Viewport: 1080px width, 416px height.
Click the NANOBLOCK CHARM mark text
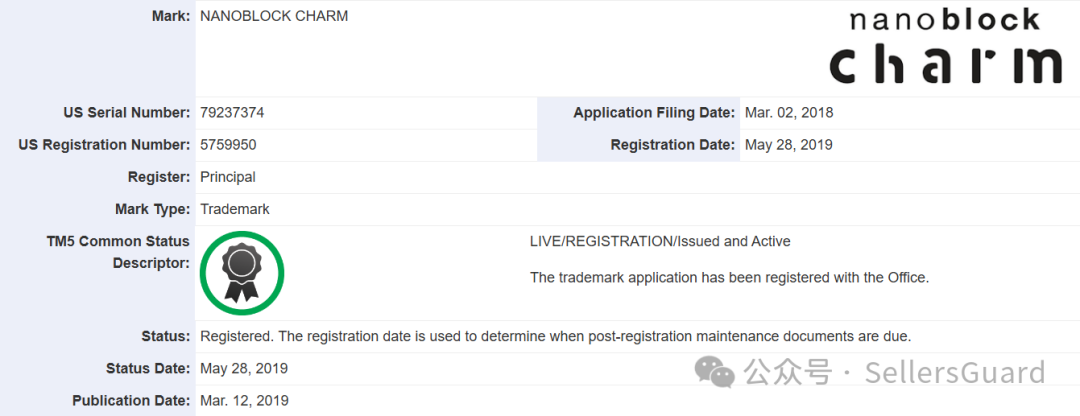click(x=274, y=17)
